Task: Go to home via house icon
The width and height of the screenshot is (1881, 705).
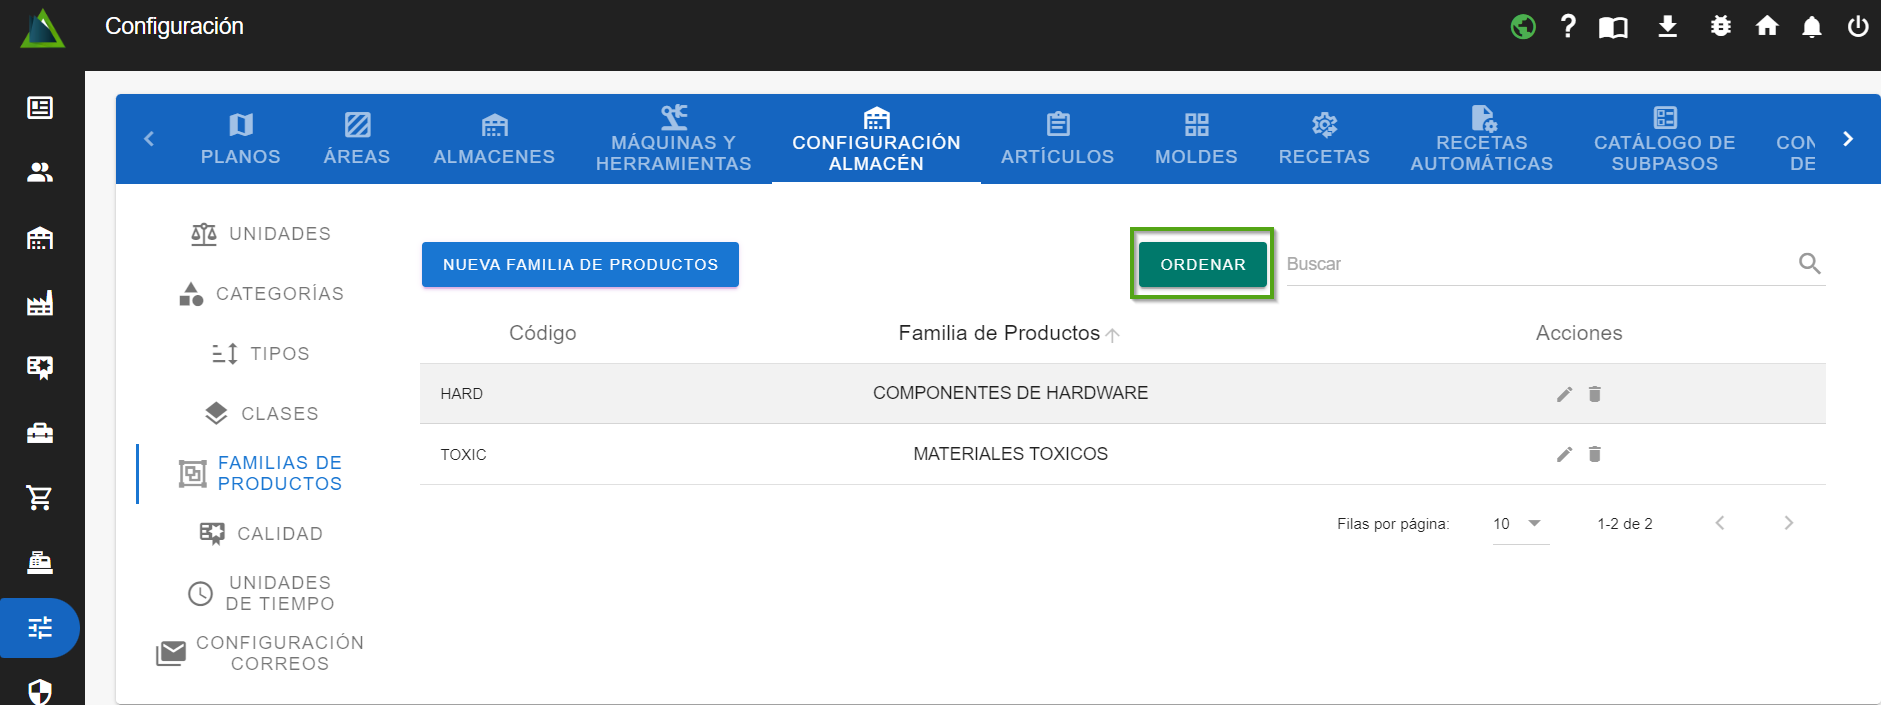Action: click(1767, 27)
